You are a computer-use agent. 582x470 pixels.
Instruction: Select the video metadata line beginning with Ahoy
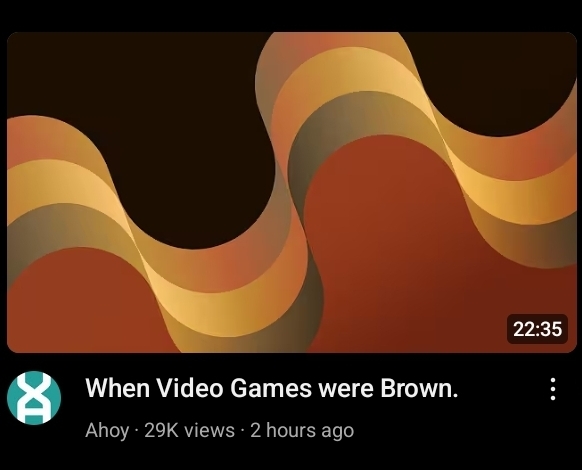219,431
